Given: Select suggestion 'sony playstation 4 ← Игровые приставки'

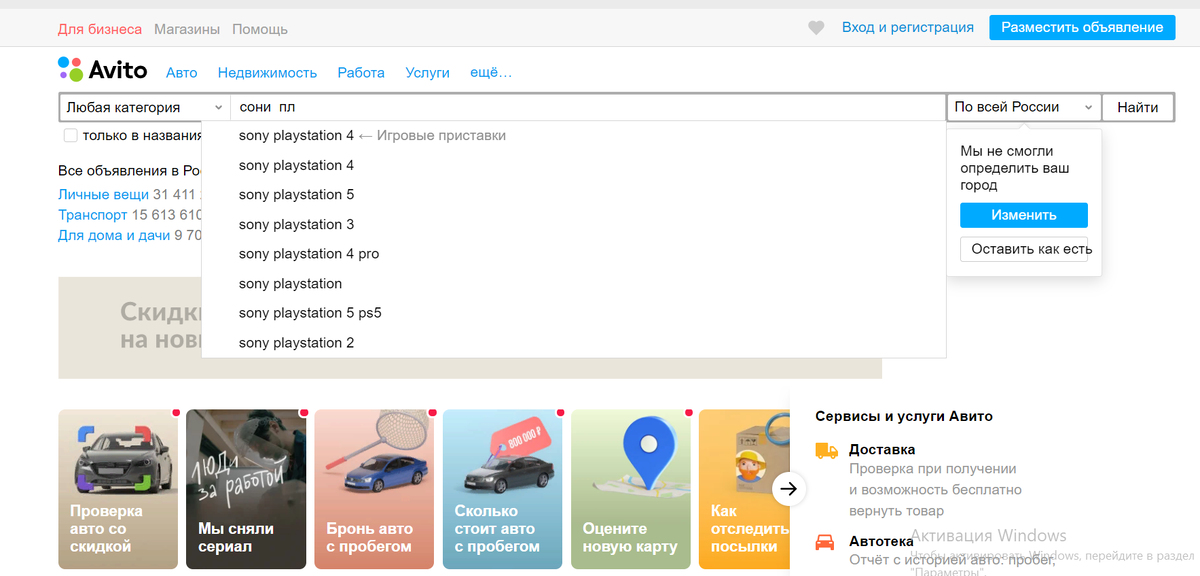Looking at the screenshot, I should click(574, 136).
